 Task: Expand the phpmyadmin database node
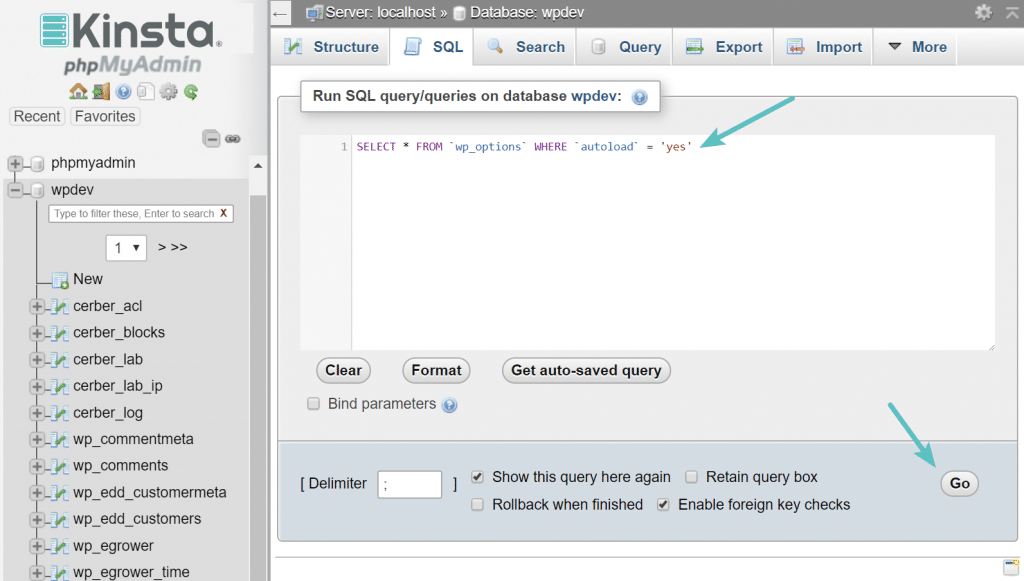tap(15, 163)
